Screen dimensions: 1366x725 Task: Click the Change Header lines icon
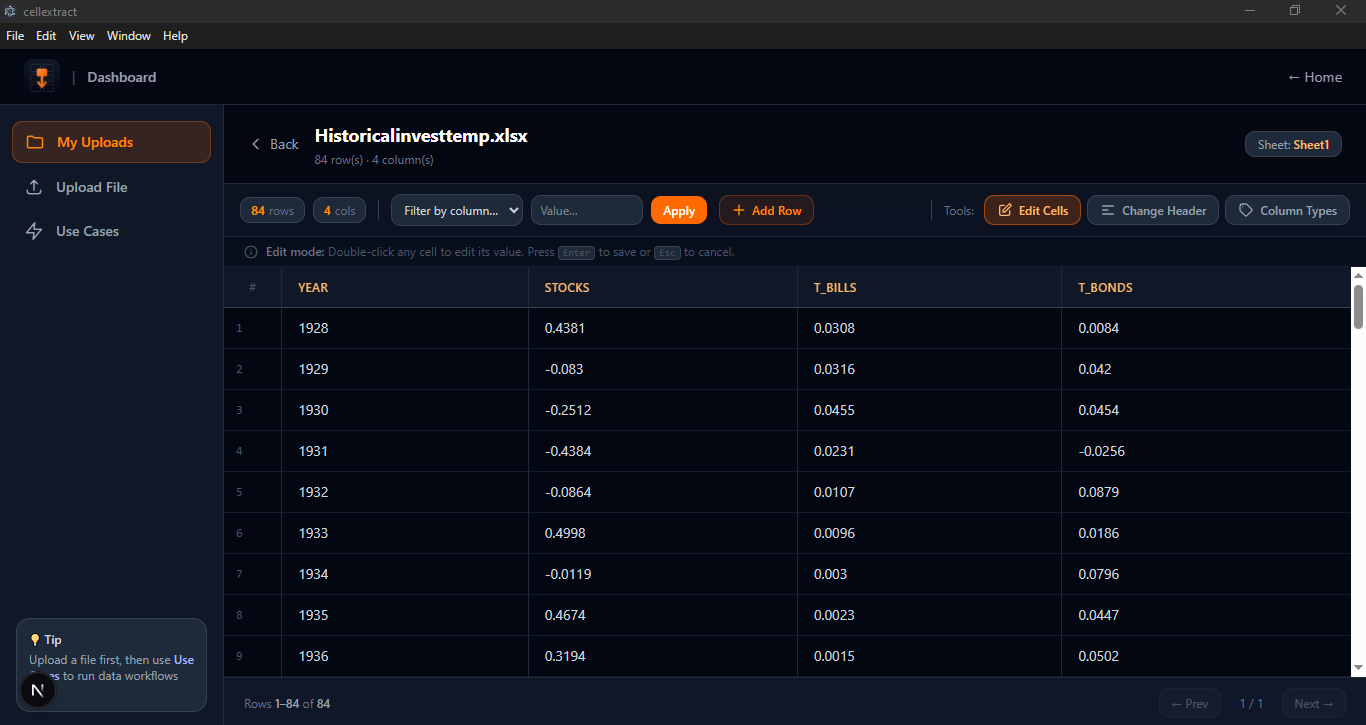coord(1108,210)
